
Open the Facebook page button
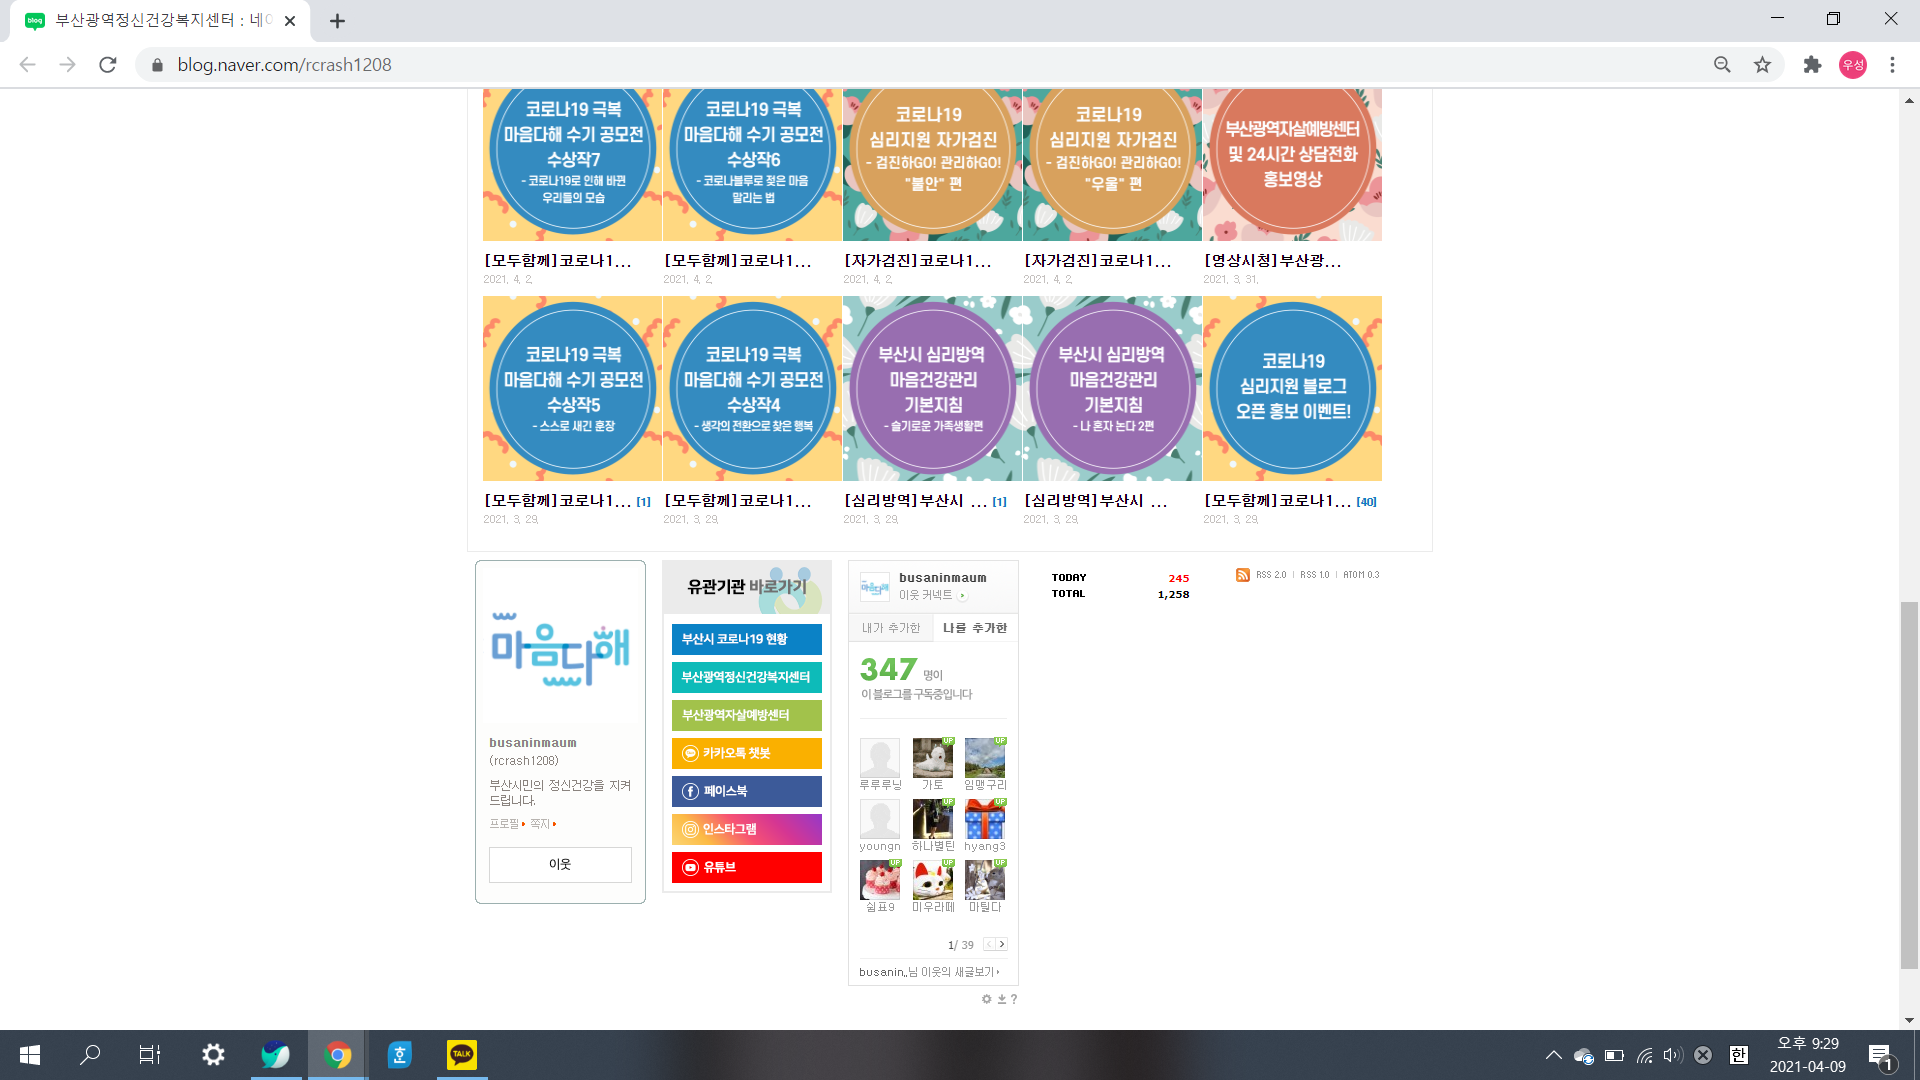click(x=746, y=791)
